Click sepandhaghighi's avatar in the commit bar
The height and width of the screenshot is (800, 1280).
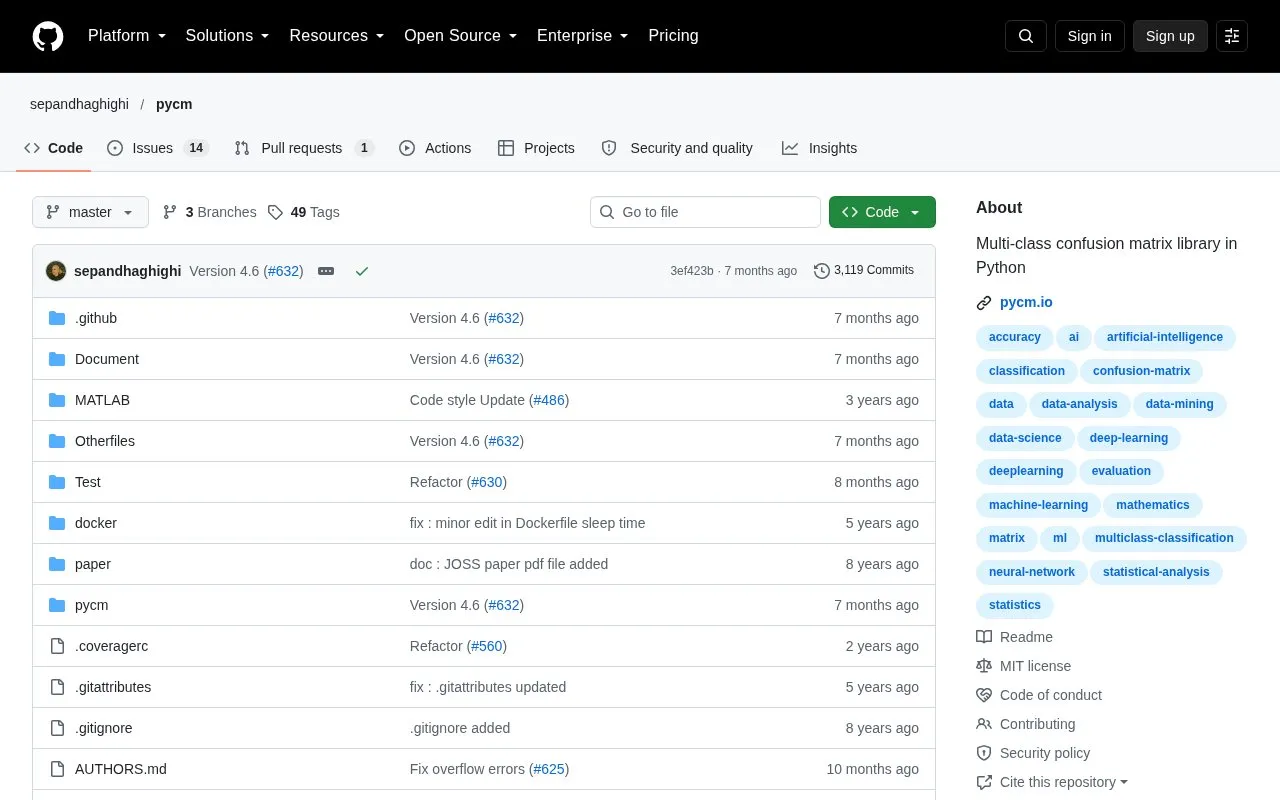click(56, 271)
